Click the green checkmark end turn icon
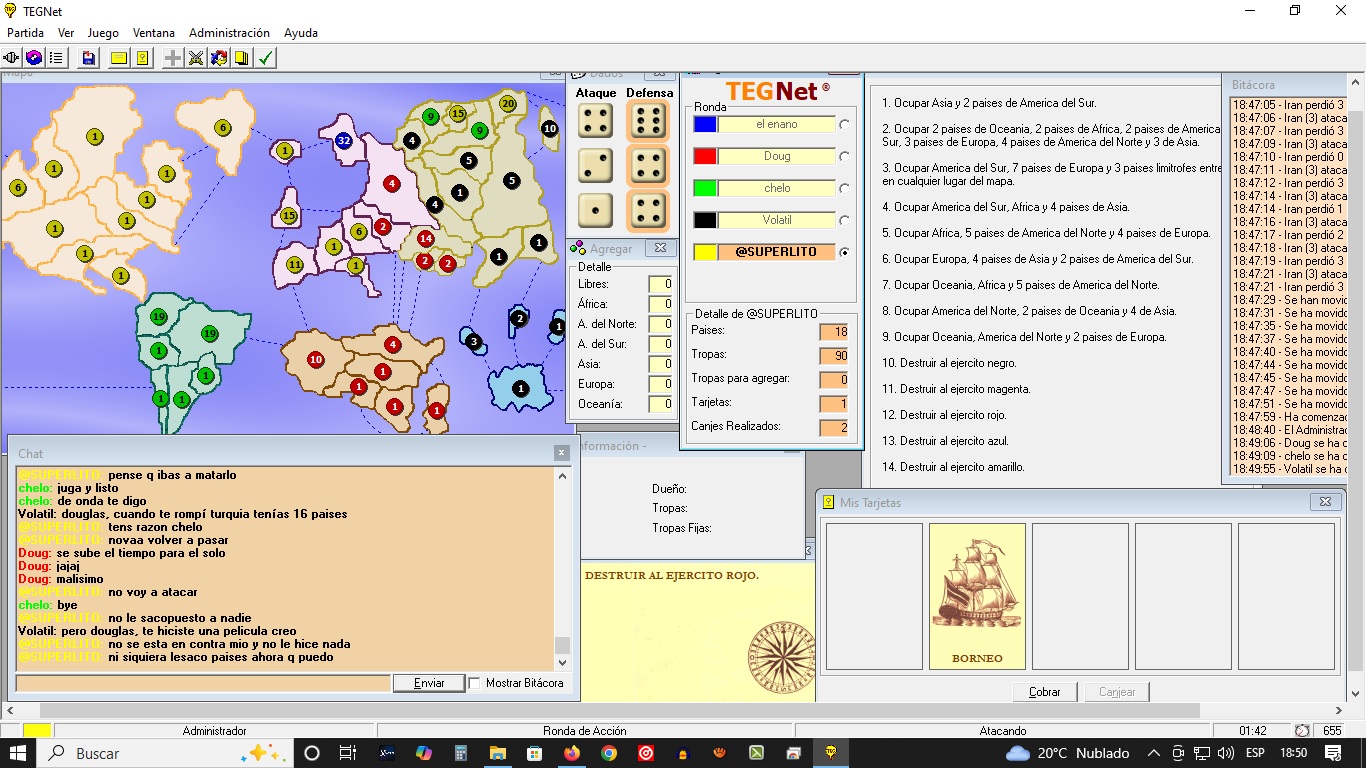The image size is (1366, 768). (x=266, y=58)
